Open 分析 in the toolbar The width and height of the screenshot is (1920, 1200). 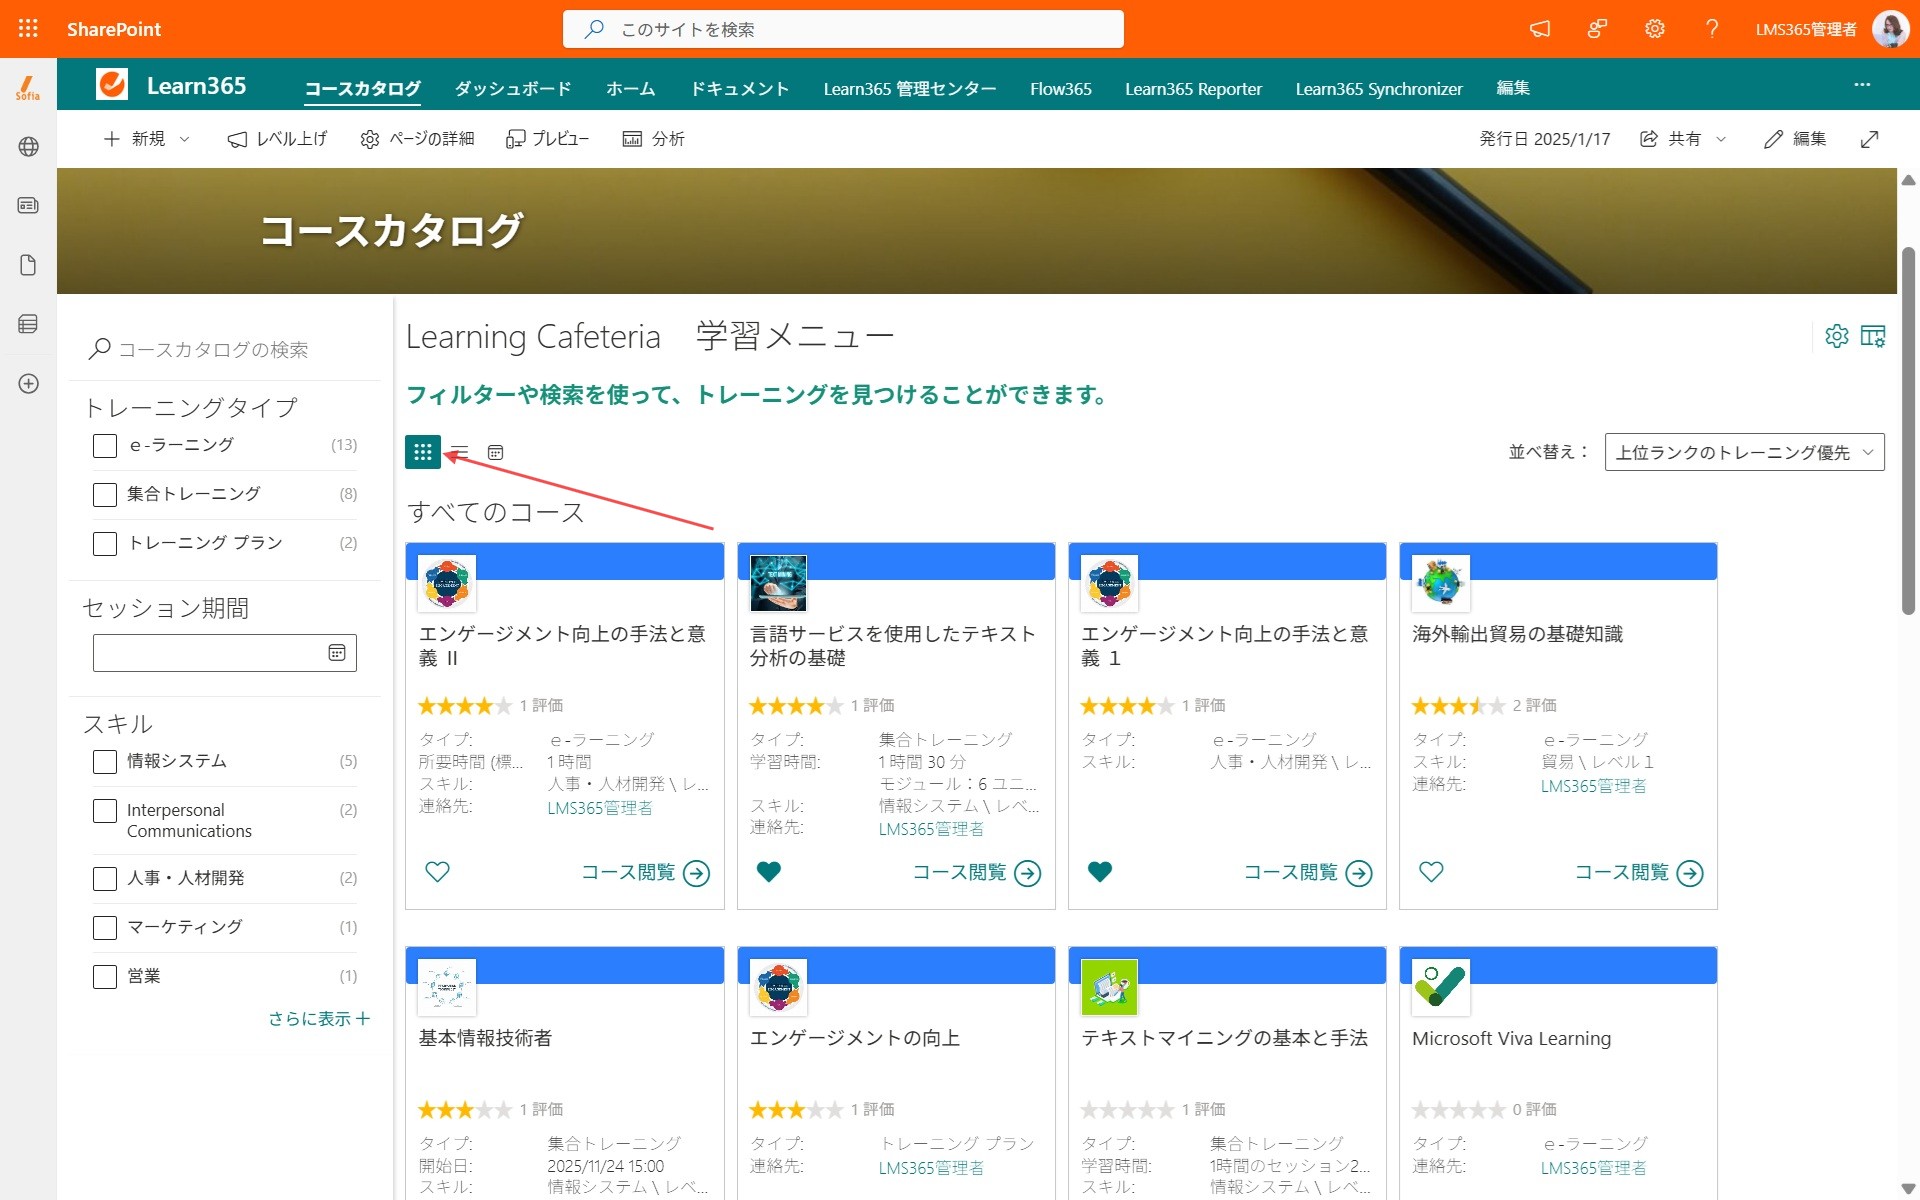[653, 139]
